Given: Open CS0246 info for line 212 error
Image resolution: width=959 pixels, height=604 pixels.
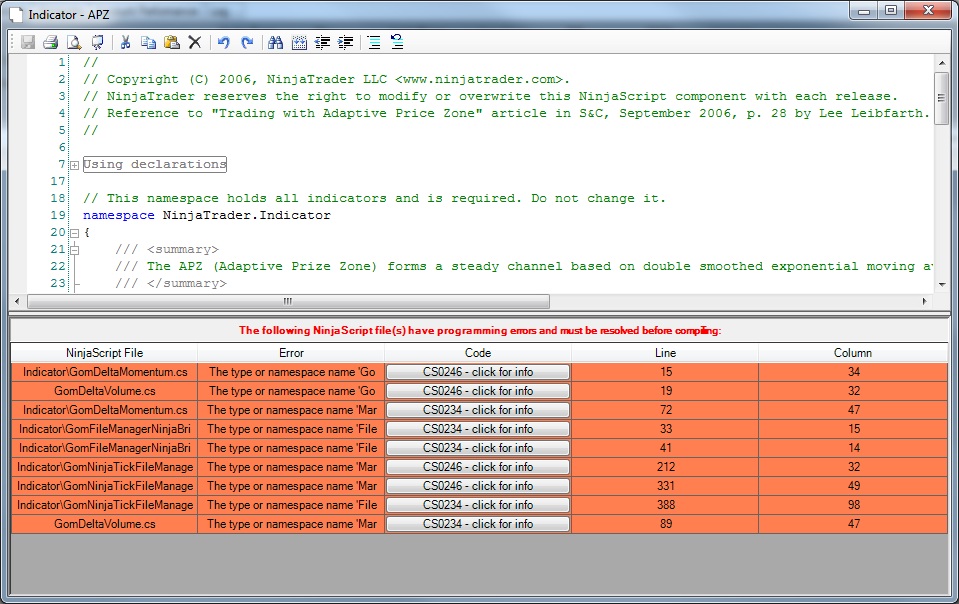Looking at the screenshot, I should click(478, 466).
